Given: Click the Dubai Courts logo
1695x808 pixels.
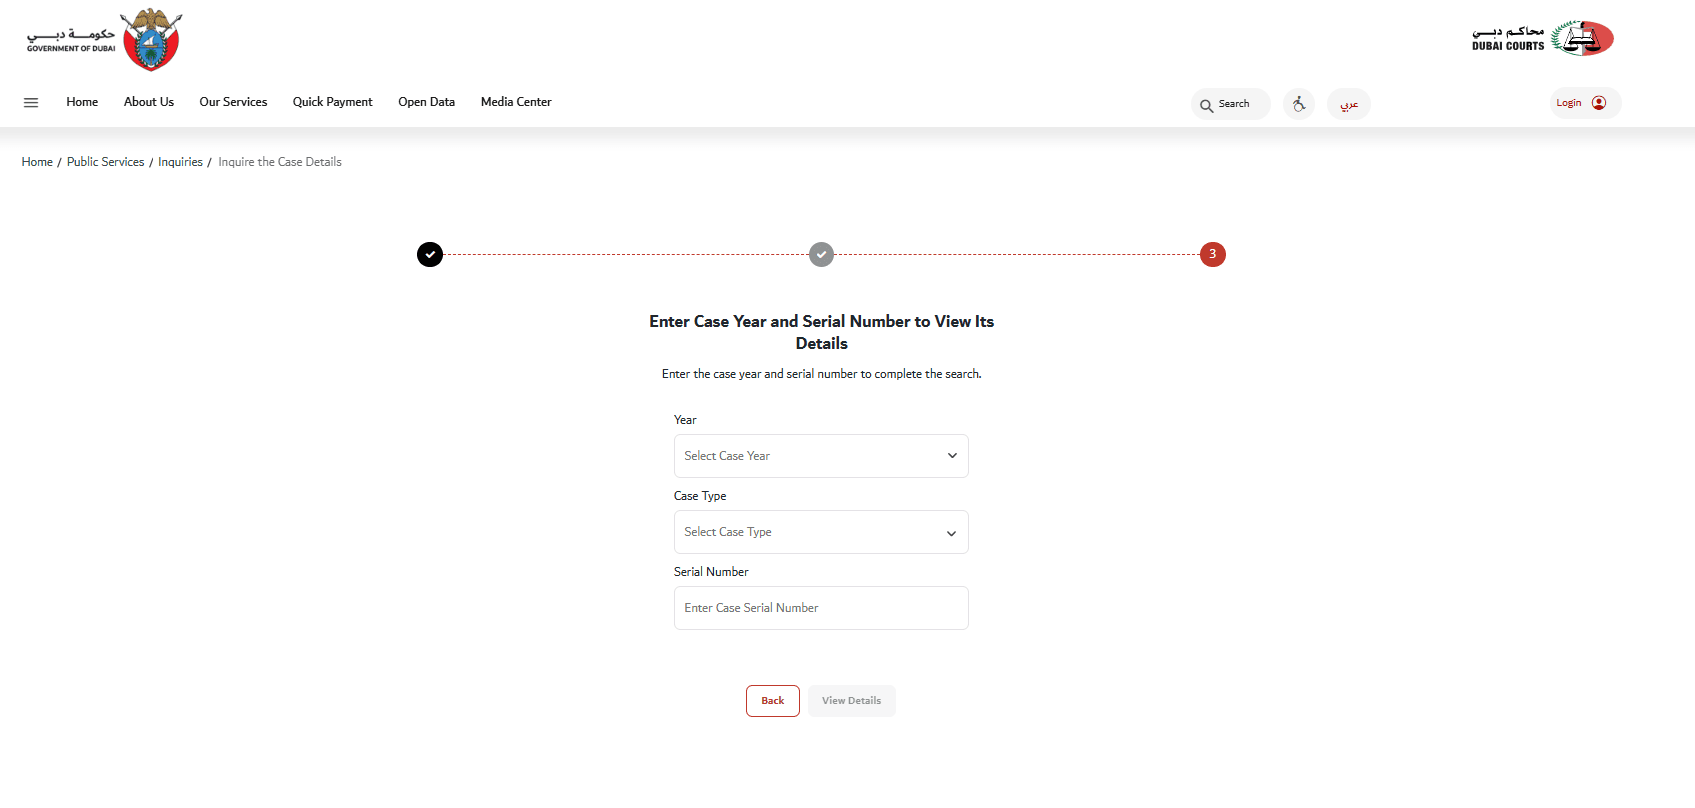Looking at the screenshot, I should click(1542, 38).
